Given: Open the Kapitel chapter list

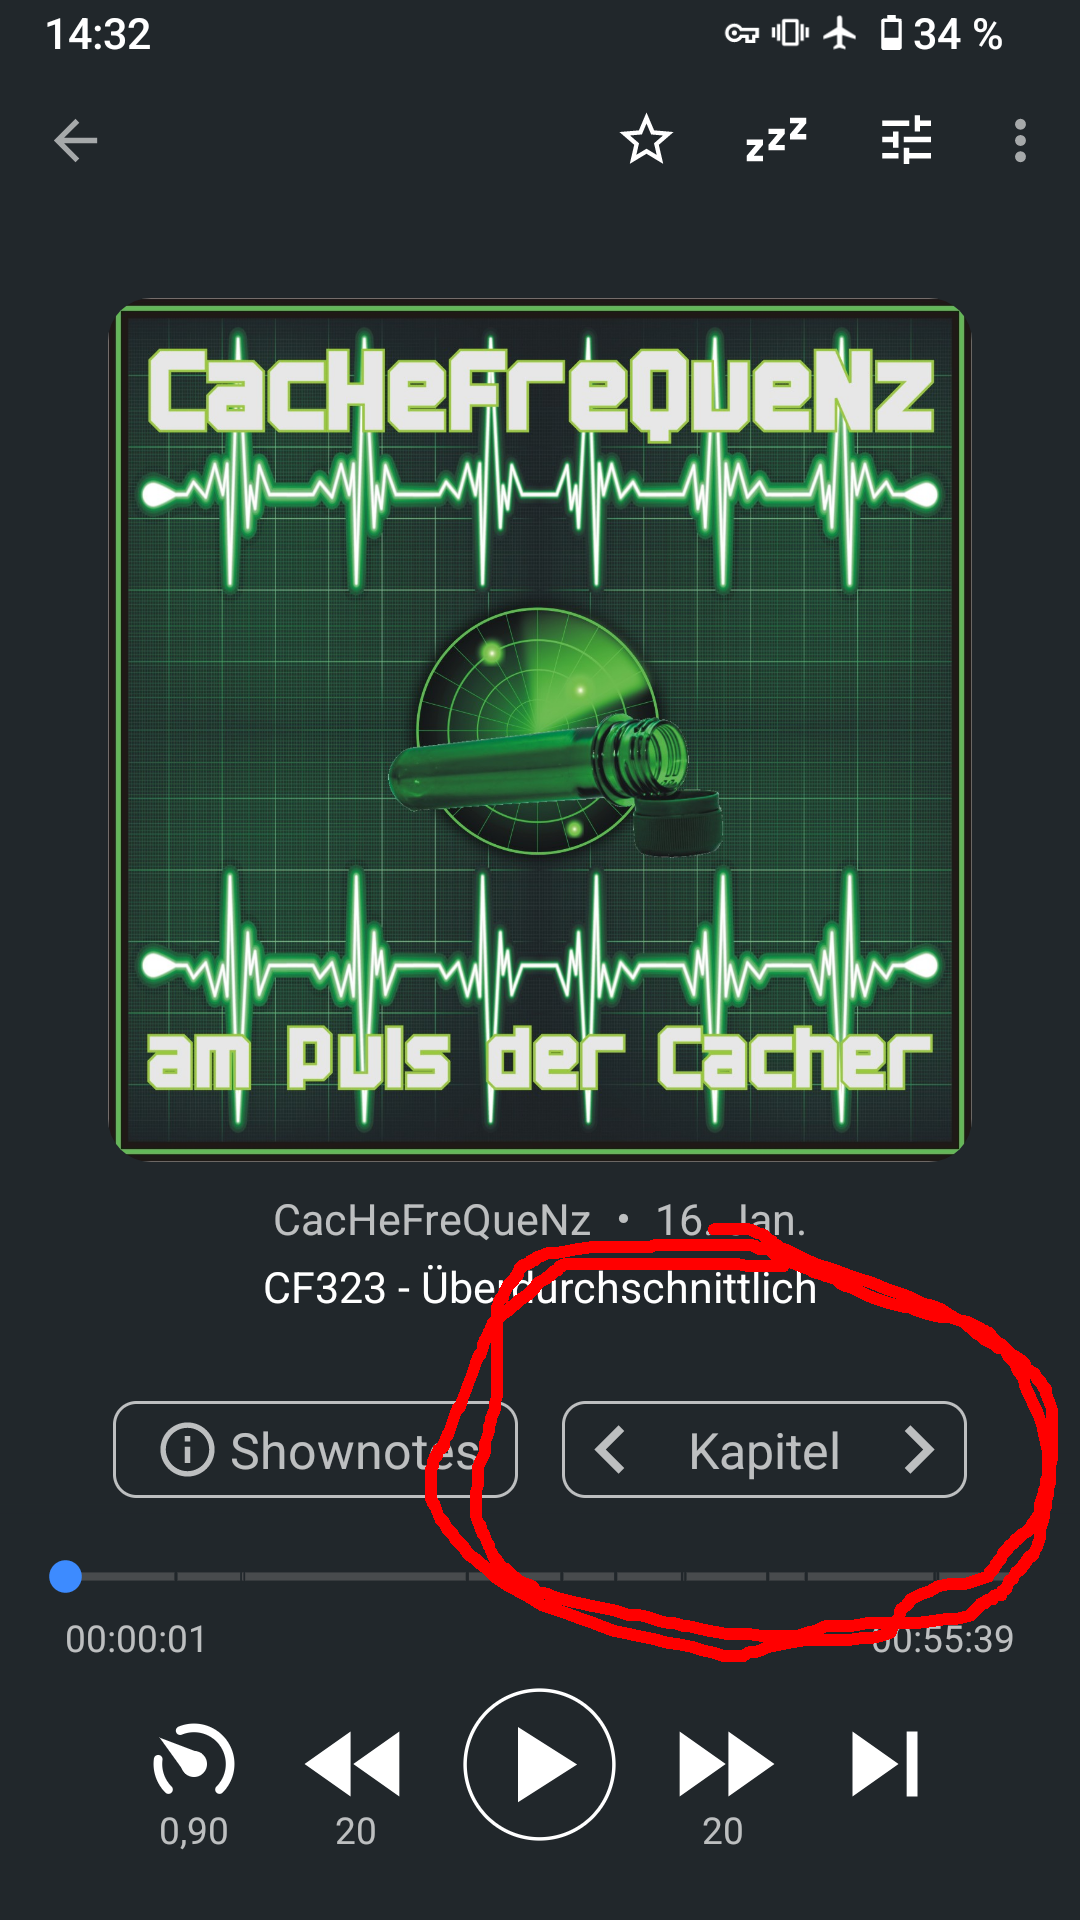Looking at the screenshot, I should click(x=764, y=1451).
